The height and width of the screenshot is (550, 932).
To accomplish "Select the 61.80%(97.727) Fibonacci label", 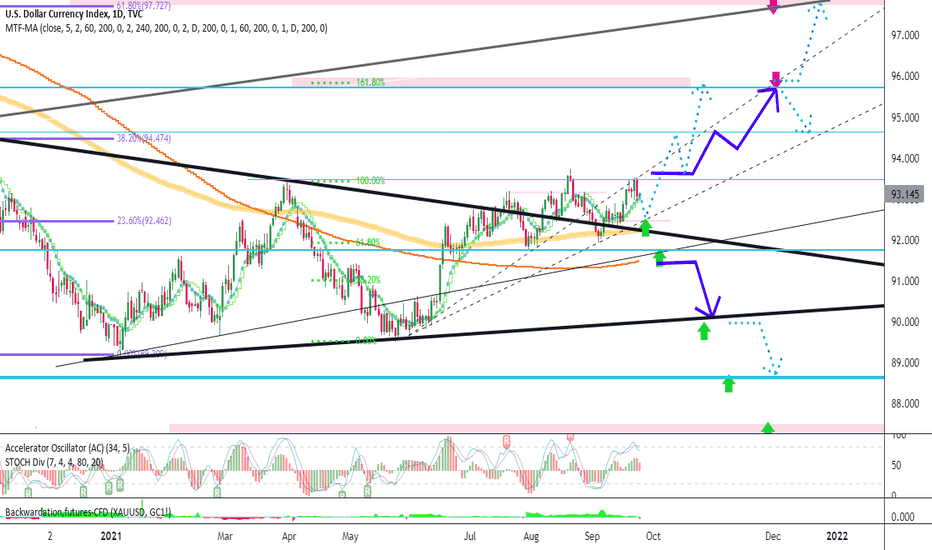I will pyautogui.click(x=143, y=6).
